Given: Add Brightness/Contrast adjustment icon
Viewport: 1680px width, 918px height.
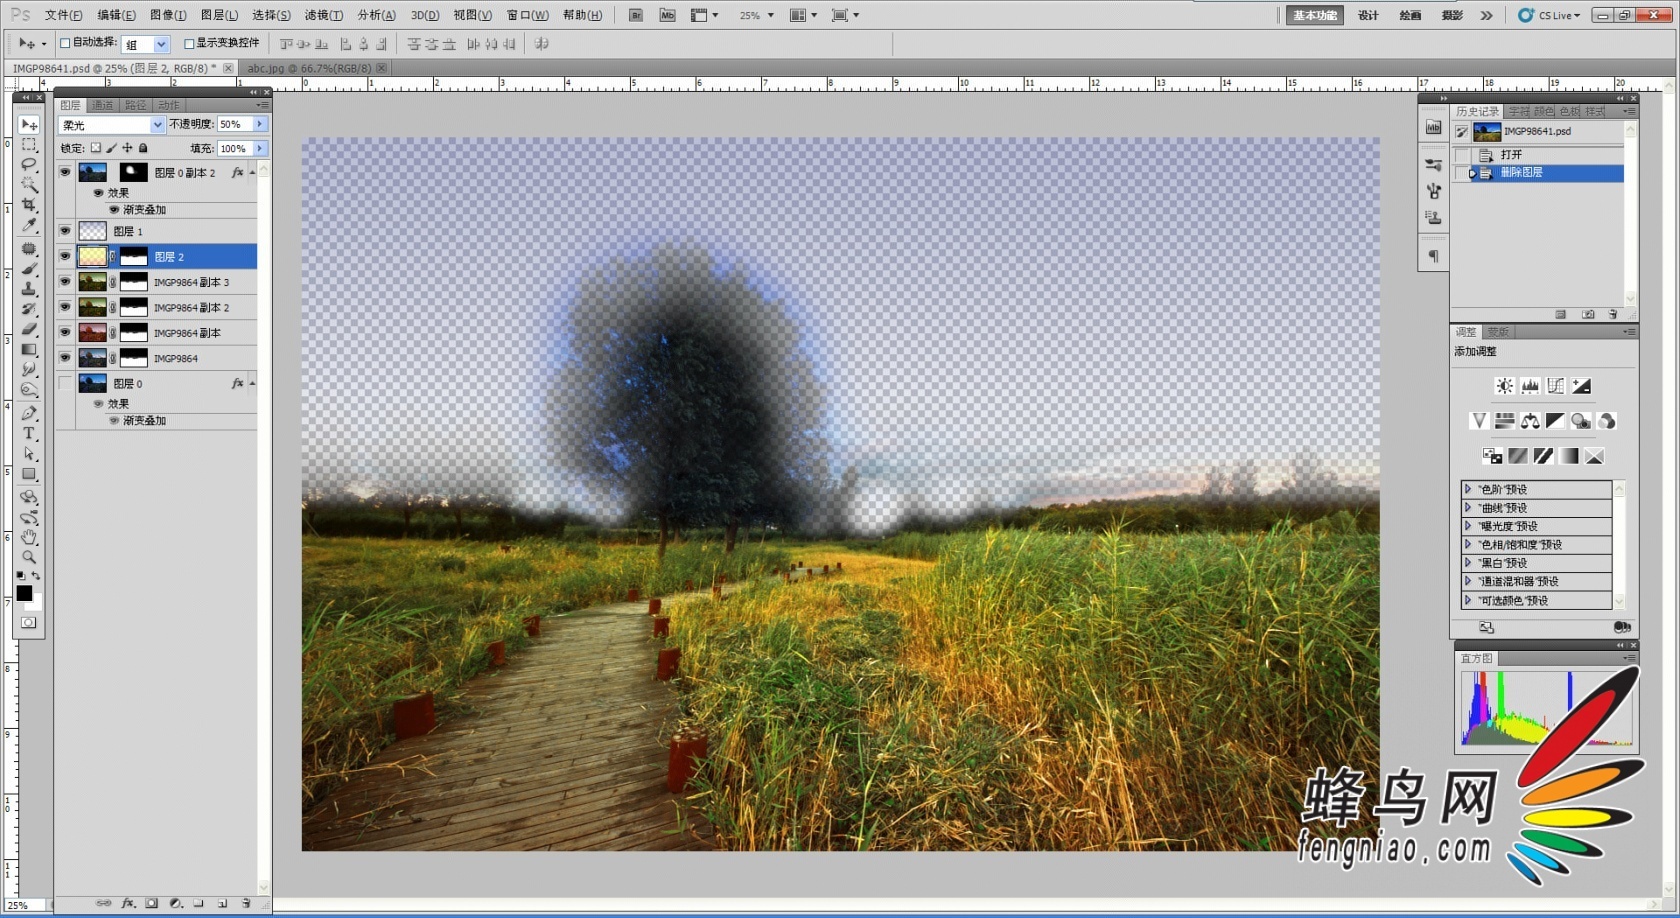Looking at the screenshot, I should pyautogui.click(x=1504, y=386).
